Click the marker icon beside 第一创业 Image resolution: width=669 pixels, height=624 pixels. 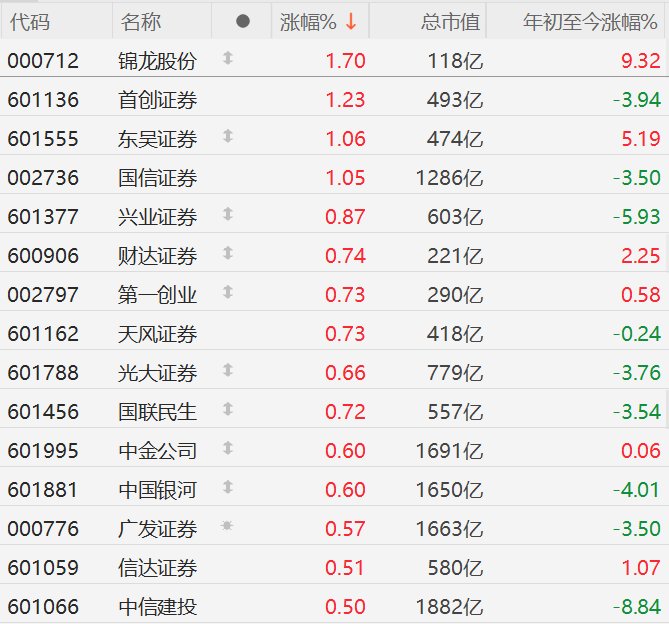pos(228,293)
